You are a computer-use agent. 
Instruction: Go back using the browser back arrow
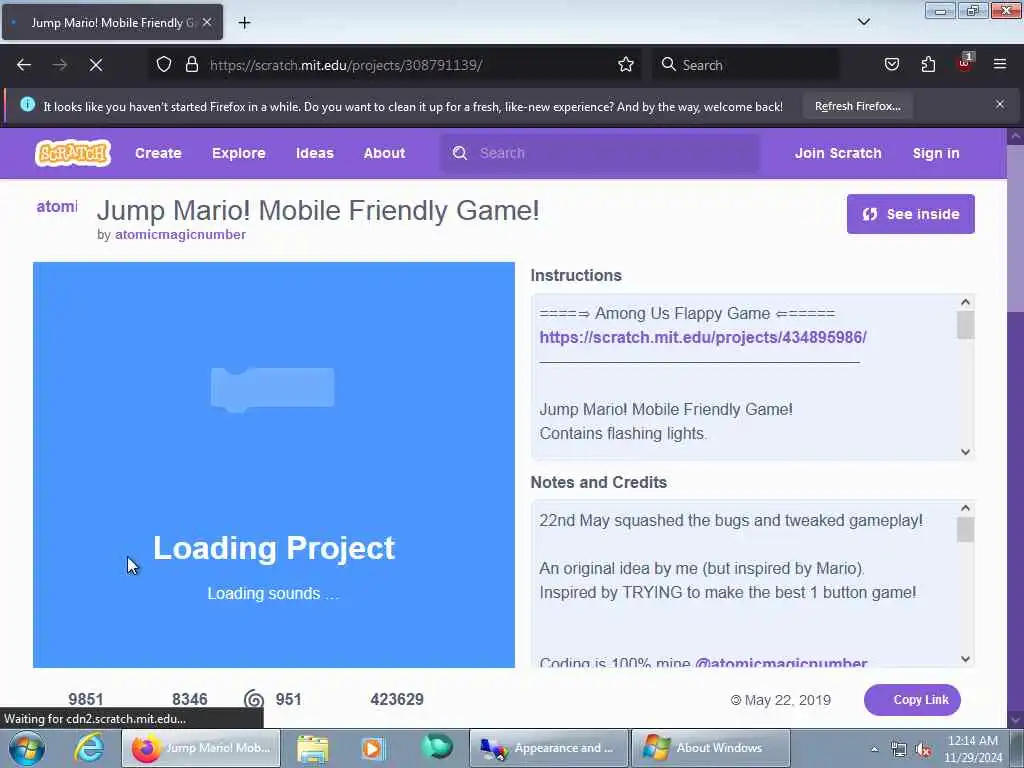tap(24, 65)
